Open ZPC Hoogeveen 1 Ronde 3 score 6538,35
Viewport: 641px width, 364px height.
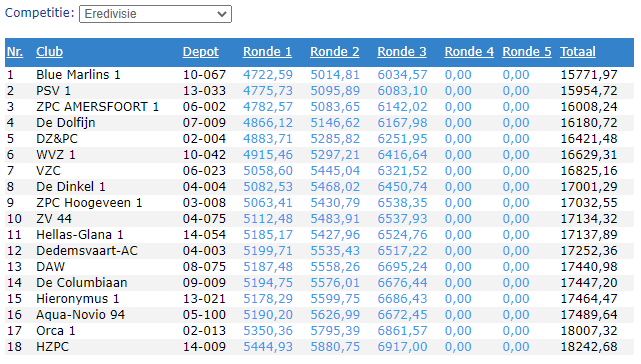point(402,203)
